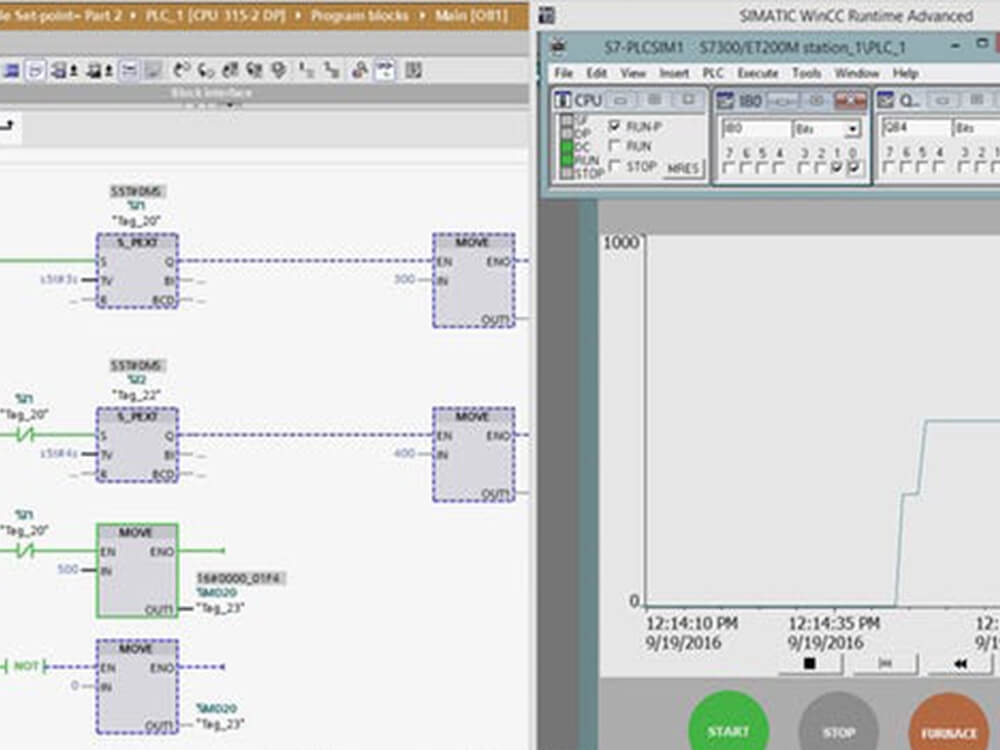
Task: Click the IB0 sub-window icon
Action: click(724, 100)
